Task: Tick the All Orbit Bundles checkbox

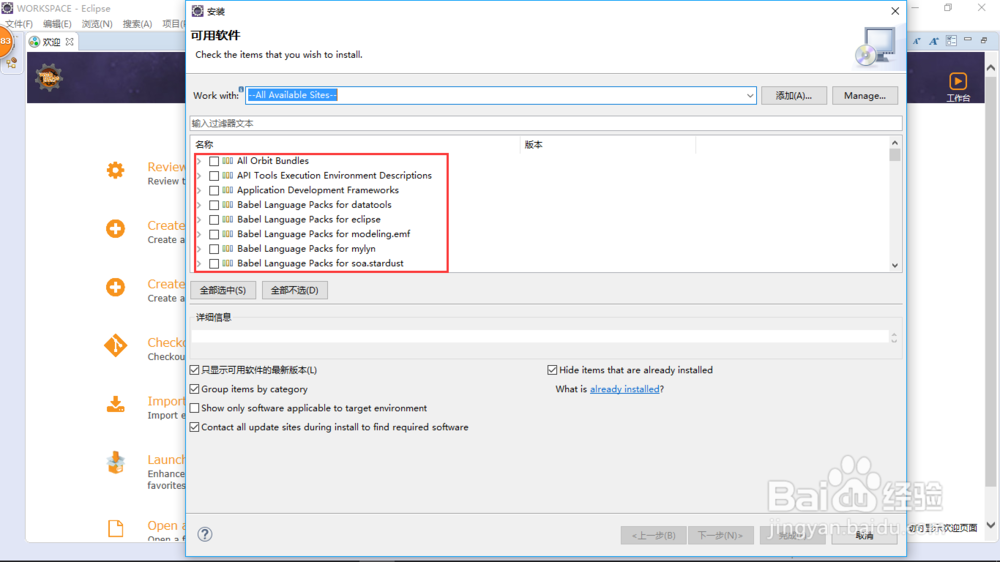Action: click(214, 161)
